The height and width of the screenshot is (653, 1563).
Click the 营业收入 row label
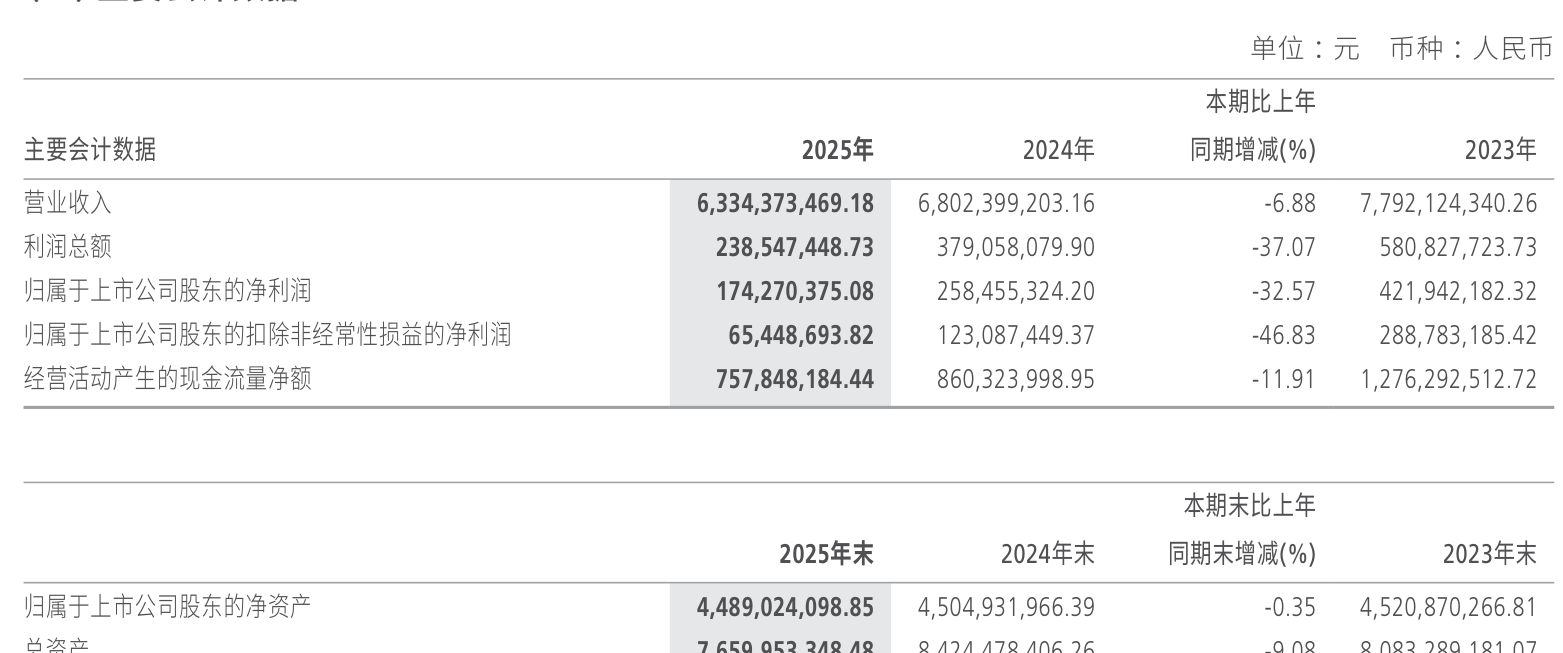coord(68,203)
